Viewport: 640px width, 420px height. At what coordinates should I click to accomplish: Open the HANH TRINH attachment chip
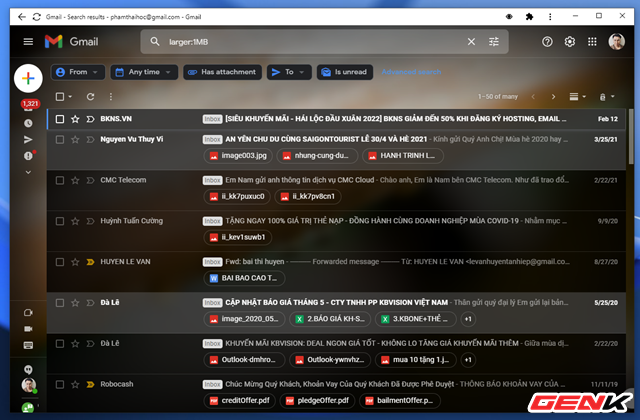tap(403, 156)
